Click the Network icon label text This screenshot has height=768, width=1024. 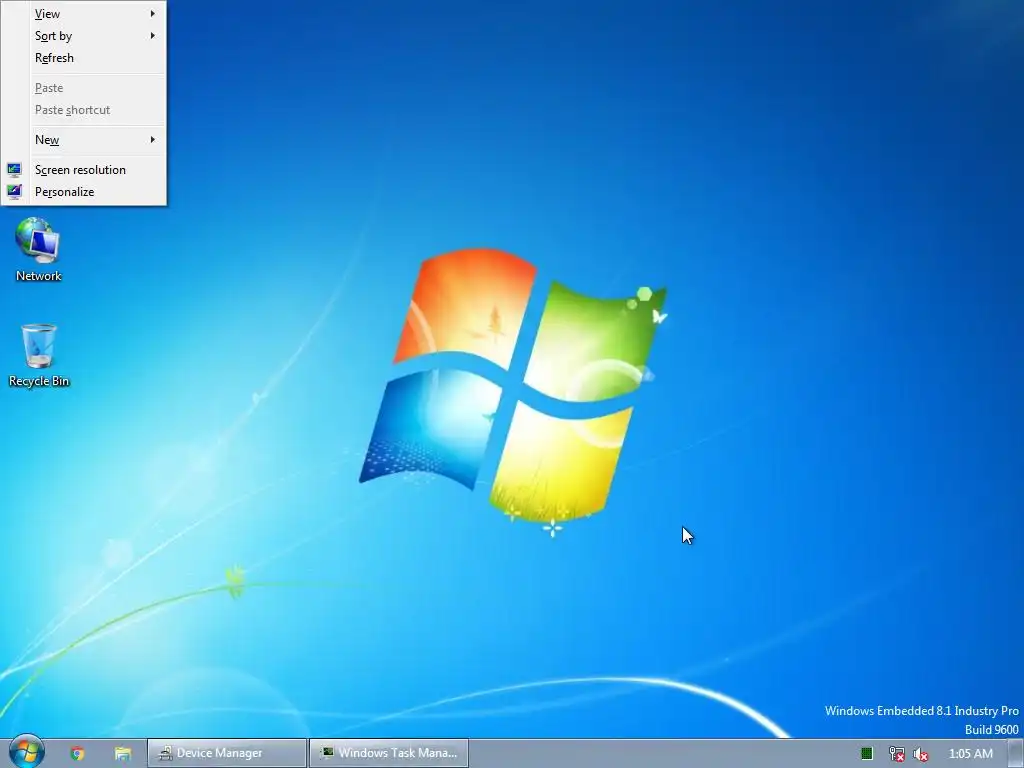click(x=39, y=276)
